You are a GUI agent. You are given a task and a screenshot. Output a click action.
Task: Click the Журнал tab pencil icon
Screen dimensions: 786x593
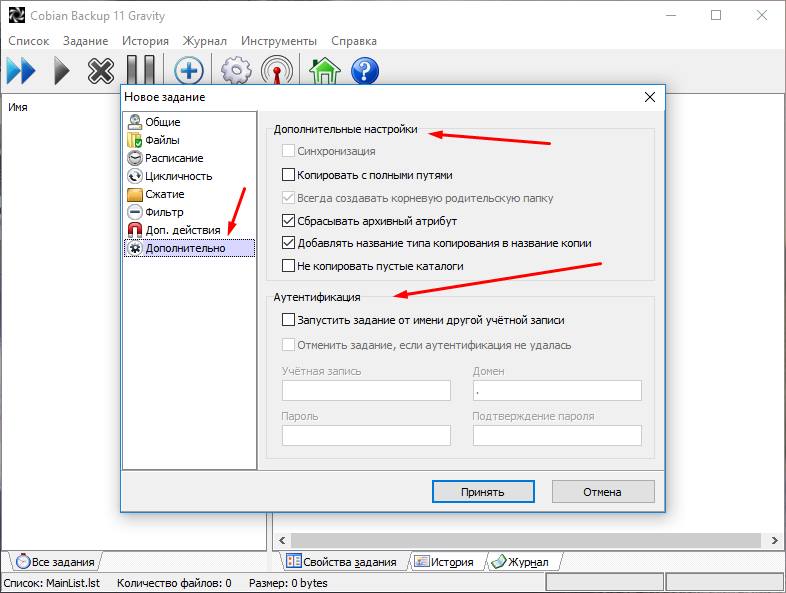click(499, 561)
